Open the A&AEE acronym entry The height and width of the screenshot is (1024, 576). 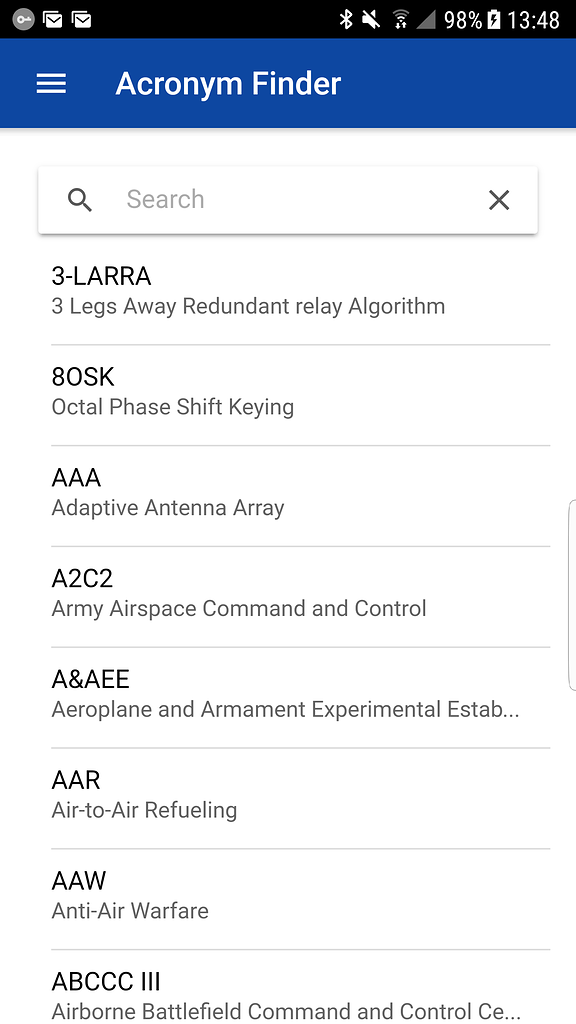pyautogui.click(x=300, y=697)
